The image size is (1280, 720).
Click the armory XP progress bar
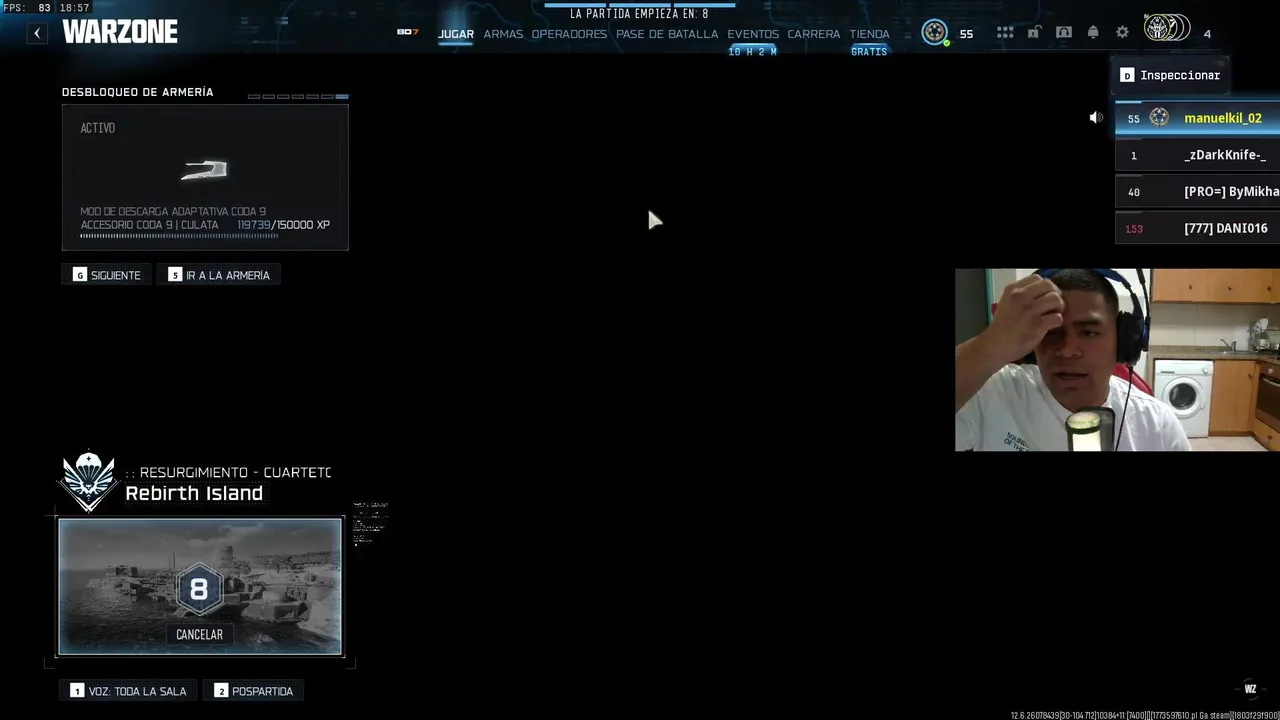[205, 237]
